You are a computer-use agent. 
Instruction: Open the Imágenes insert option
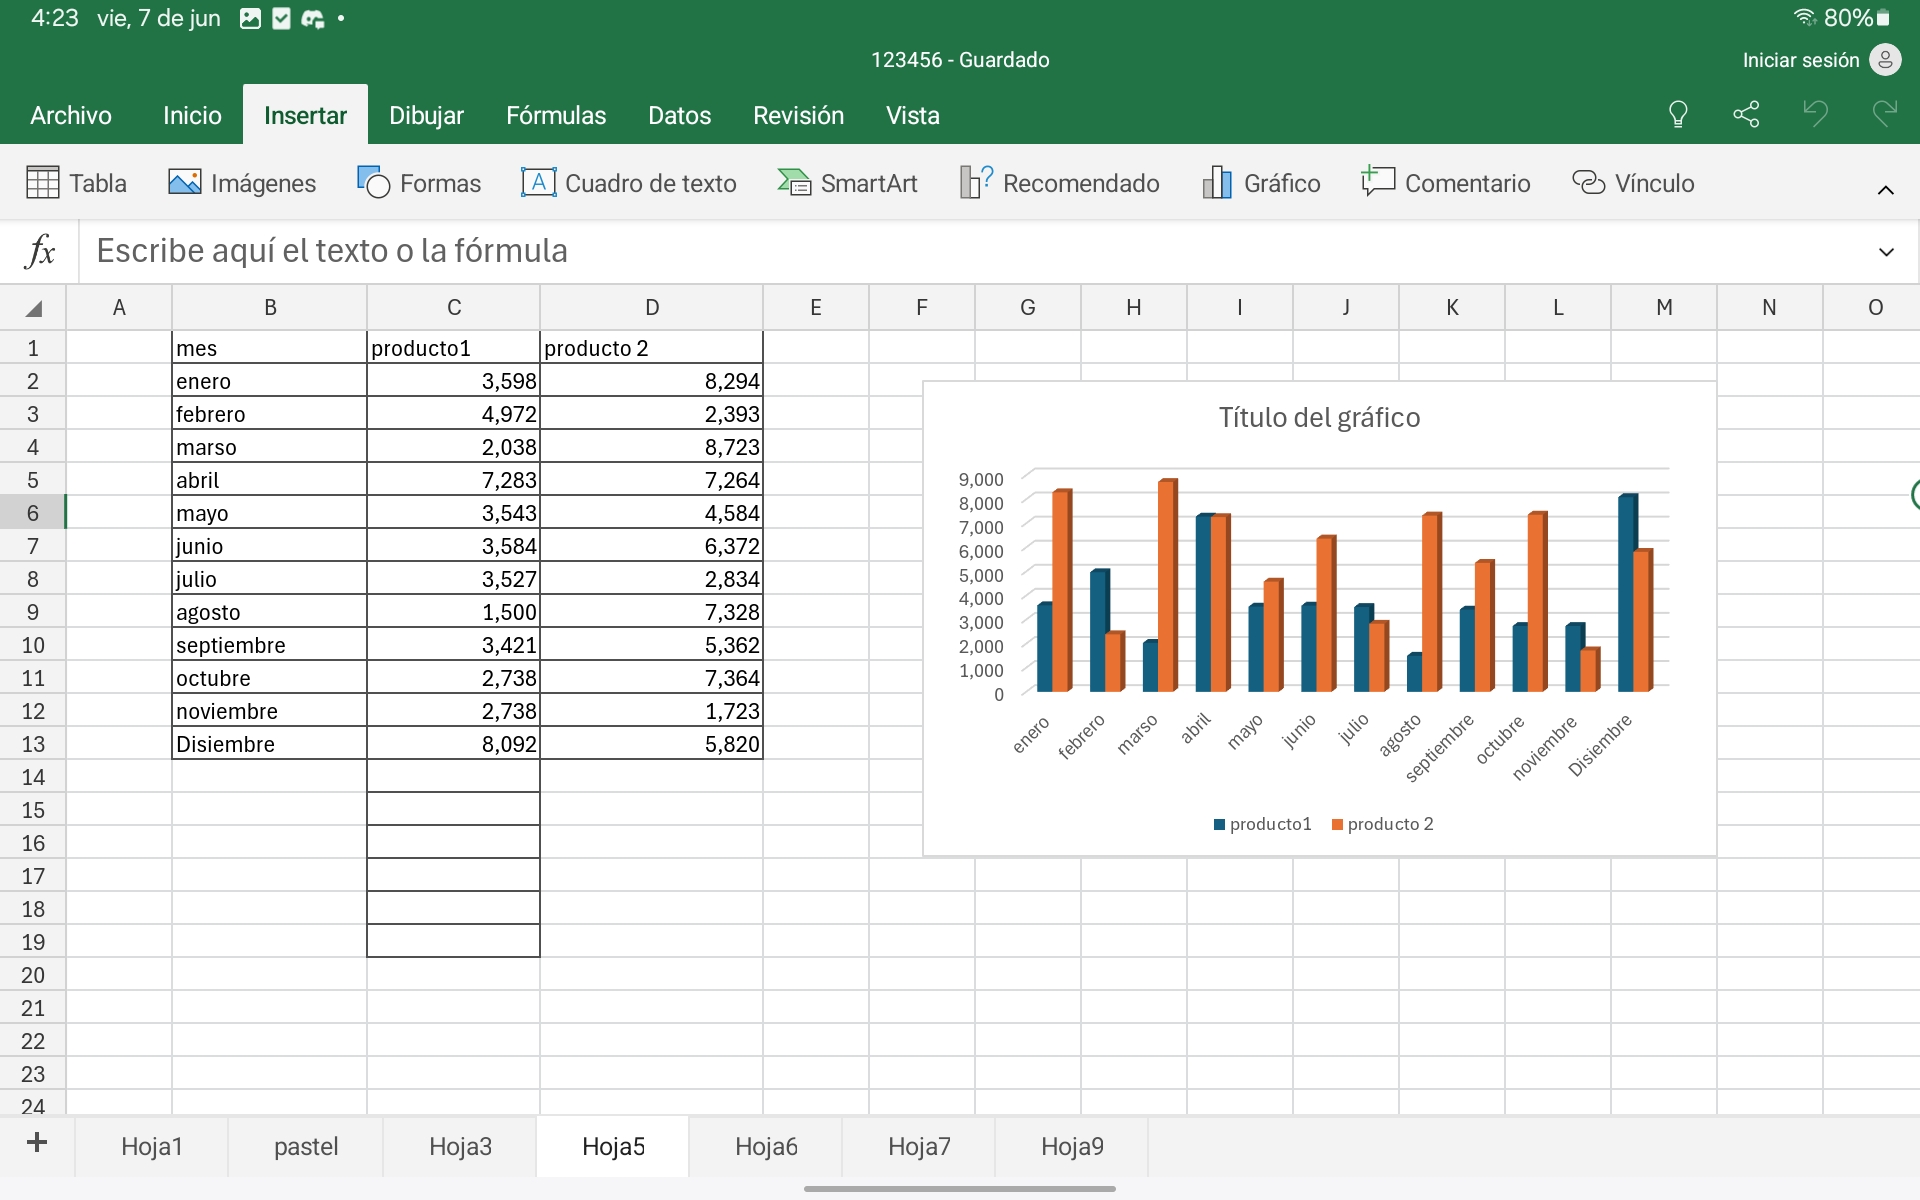tap(242, 183)
